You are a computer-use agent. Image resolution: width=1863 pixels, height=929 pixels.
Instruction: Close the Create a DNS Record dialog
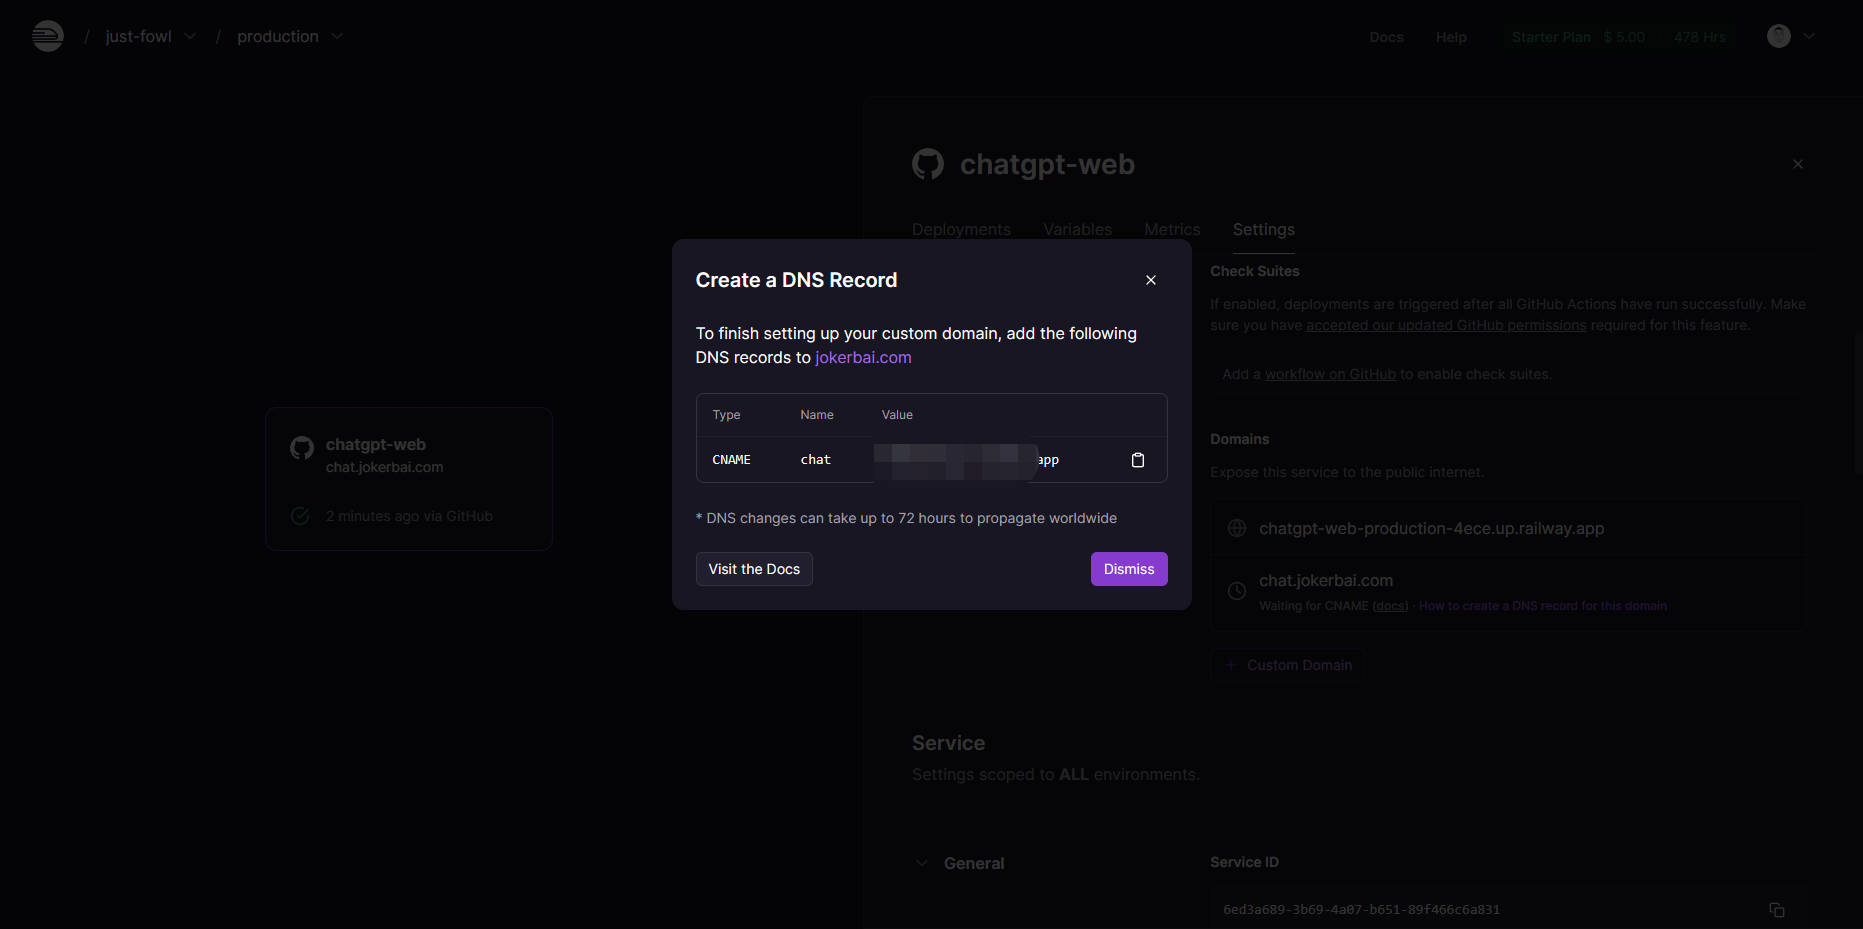pos(1151,280)
